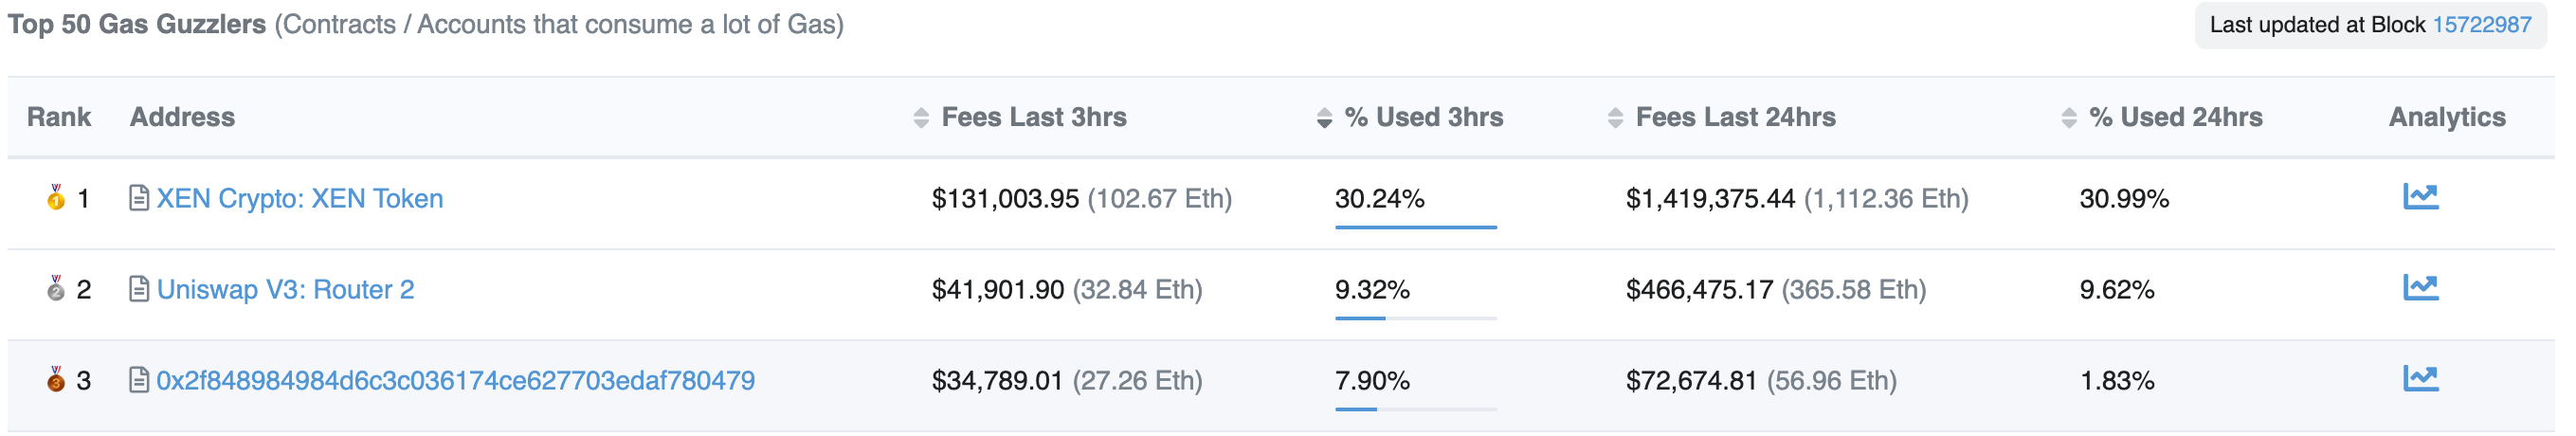The width and height of the screenshot is (2576, 436).
Task: Click the gold medal rank 1 icon
Action: pos(56,197)
